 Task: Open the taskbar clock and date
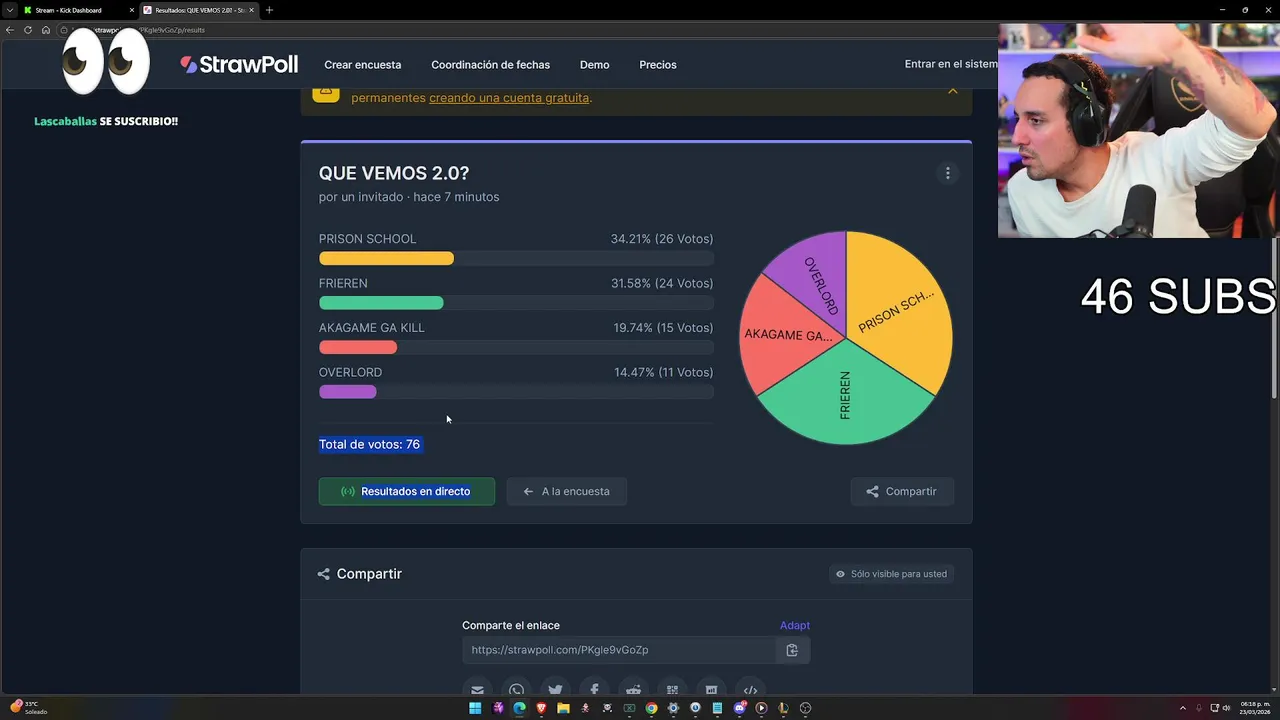[x=1254, y=707]
